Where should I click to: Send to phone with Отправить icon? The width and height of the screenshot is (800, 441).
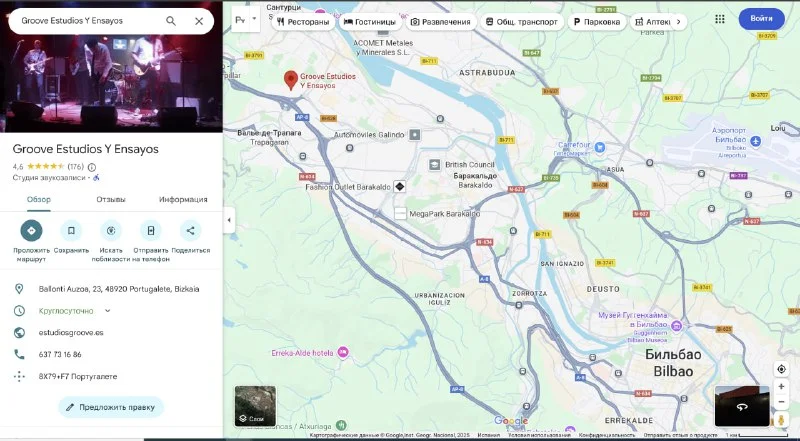coord(151,231)
